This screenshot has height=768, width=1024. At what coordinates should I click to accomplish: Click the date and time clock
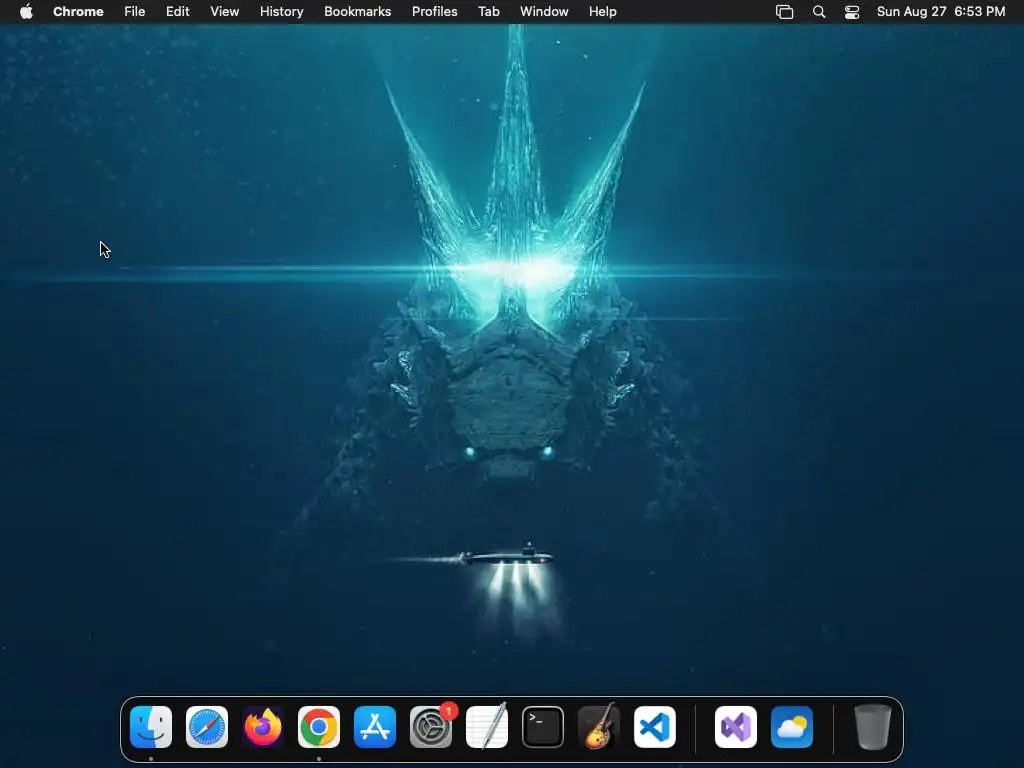click(x=940, y=12)
